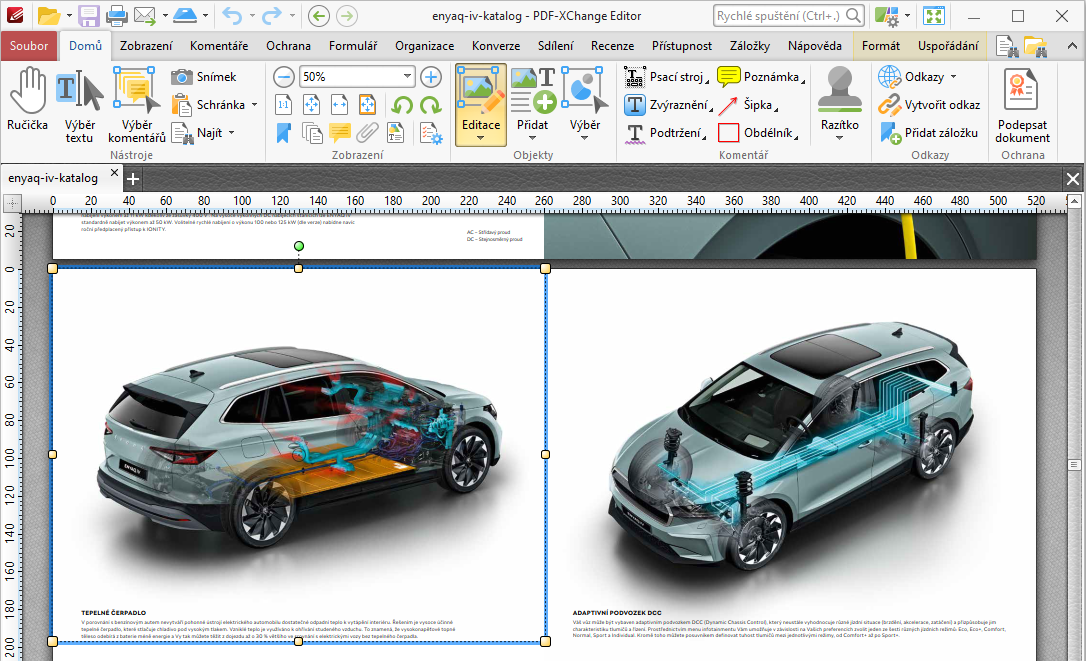1086x661 pixels.
Task: Open a new document tab with plus
Action: coord(133,179)
